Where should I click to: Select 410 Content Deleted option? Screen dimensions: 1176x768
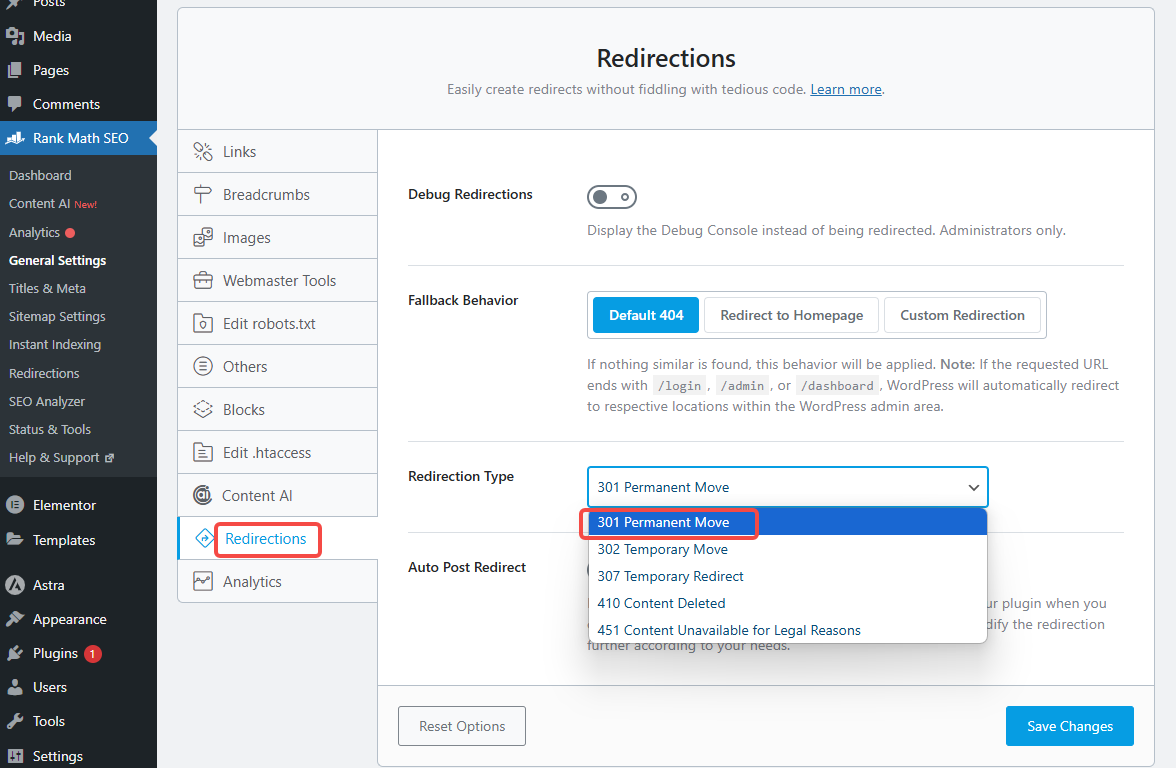(x=661, y=603)
